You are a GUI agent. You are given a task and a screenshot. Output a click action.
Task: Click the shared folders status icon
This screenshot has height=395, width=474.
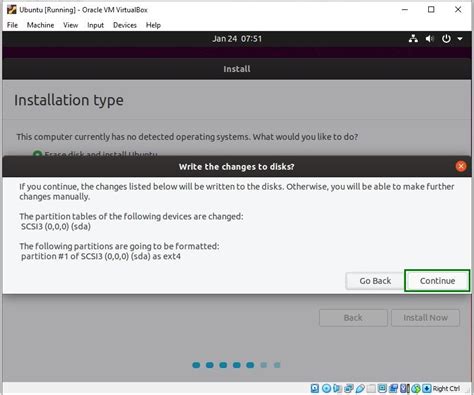click(371, 388)
